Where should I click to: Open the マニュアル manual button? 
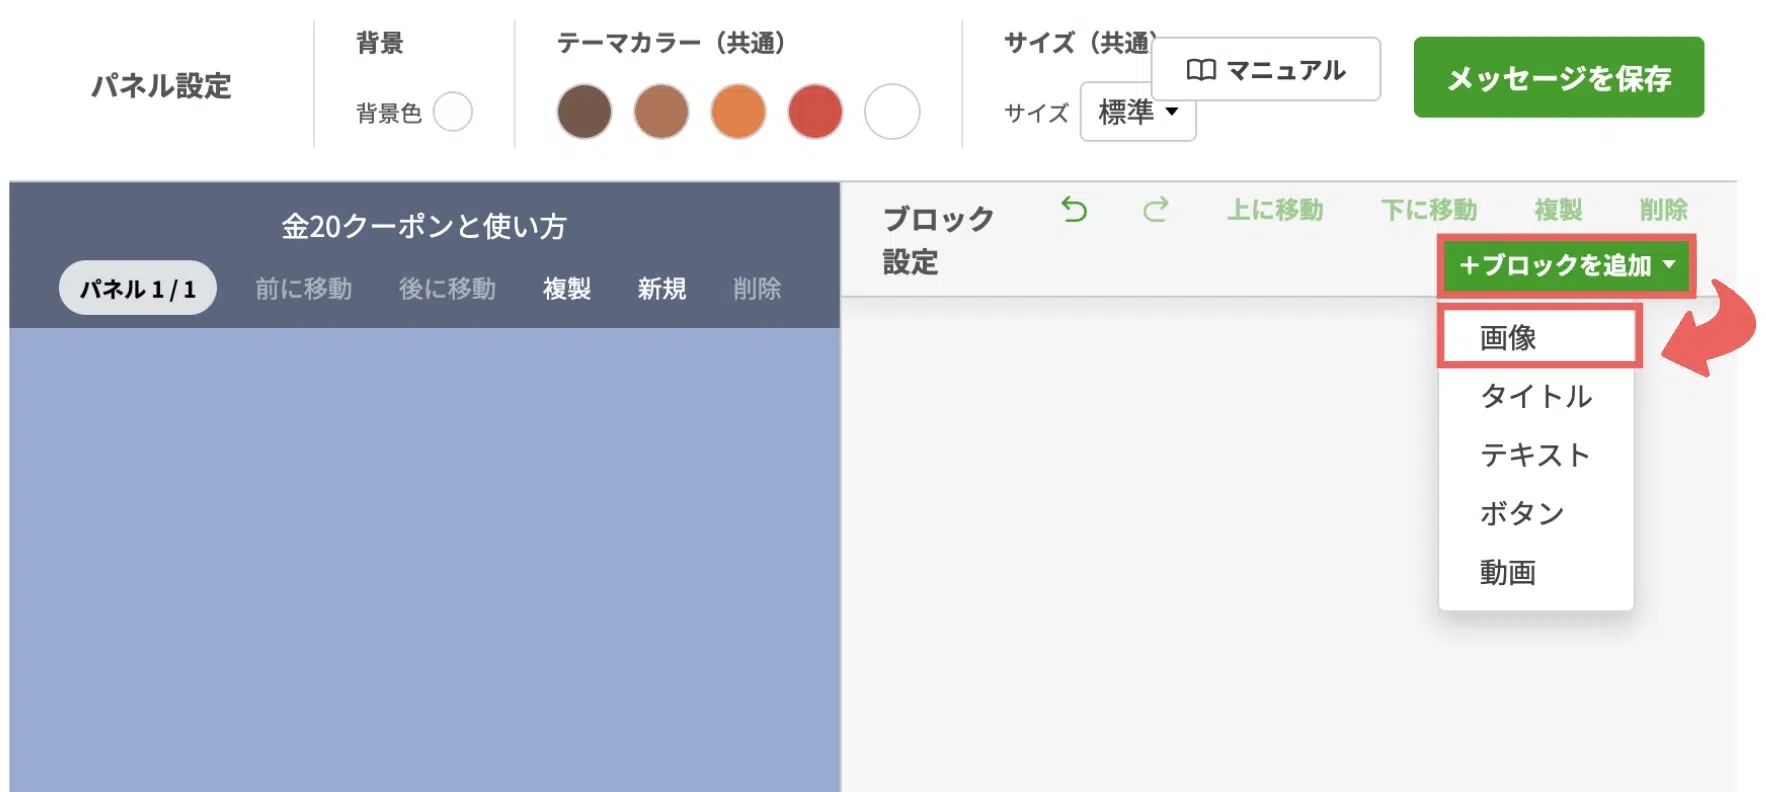[x=1266, y=69]
